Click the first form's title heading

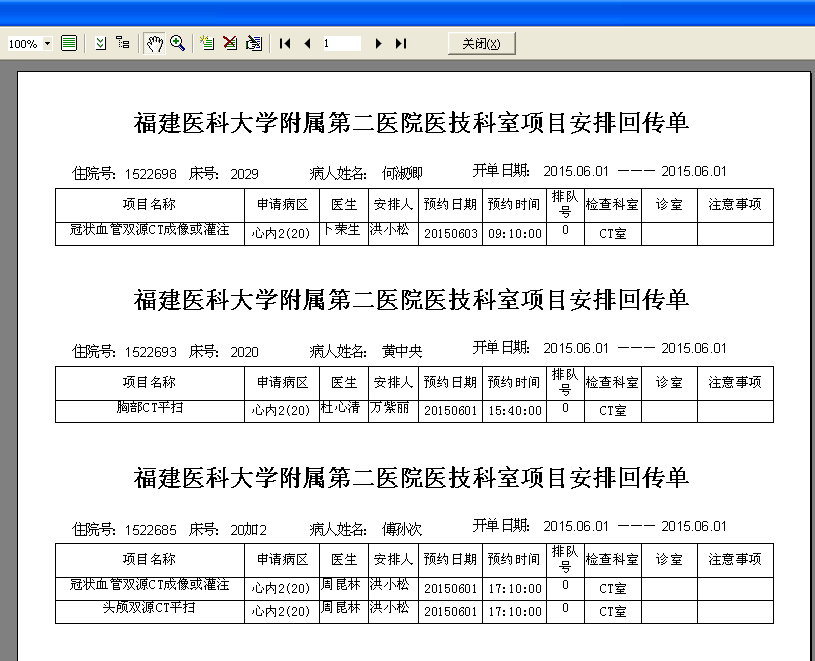411,123
